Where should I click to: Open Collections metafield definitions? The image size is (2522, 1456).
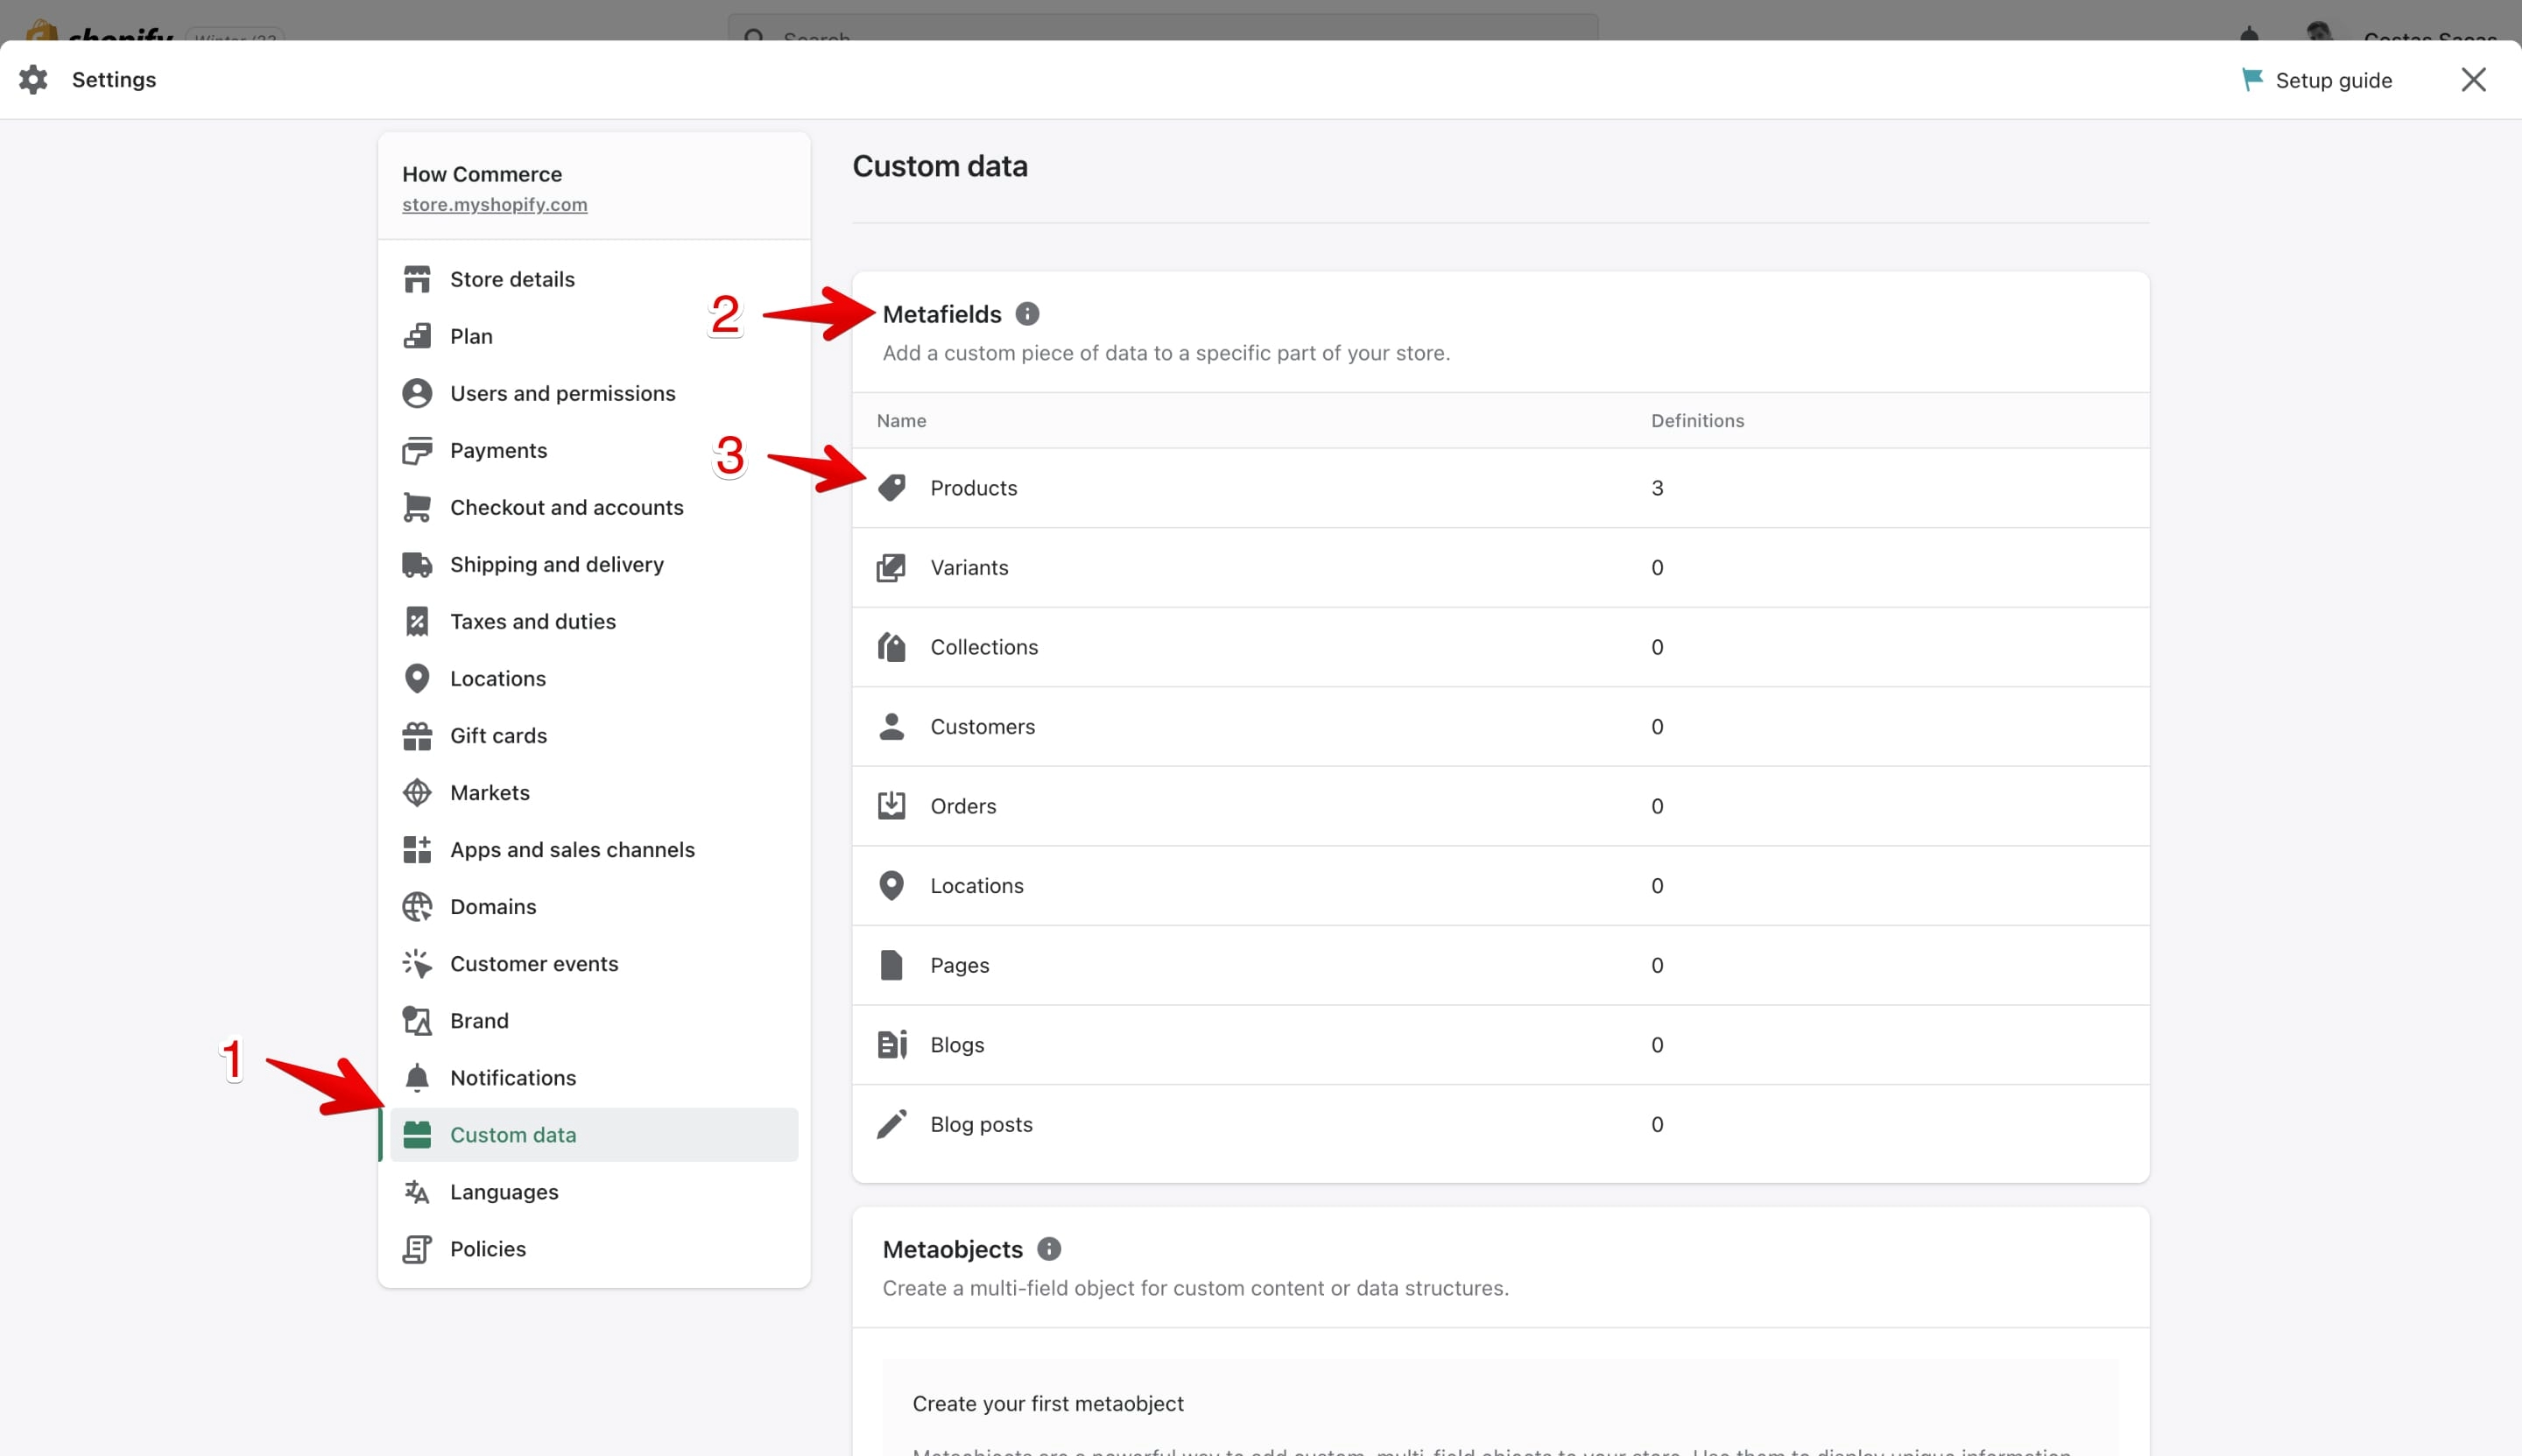click(x=1500, y=647)
